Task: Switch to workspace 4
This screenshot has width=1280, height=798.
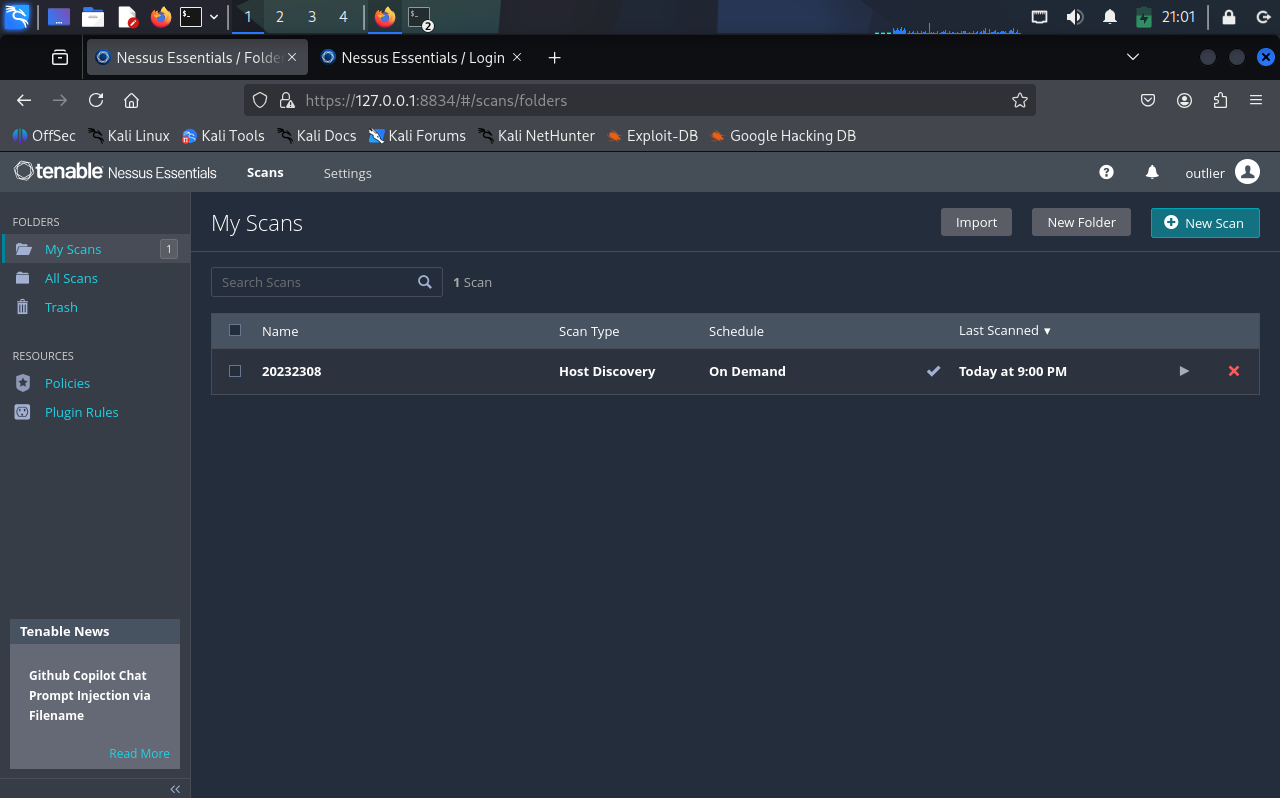Action: [343, 17]
